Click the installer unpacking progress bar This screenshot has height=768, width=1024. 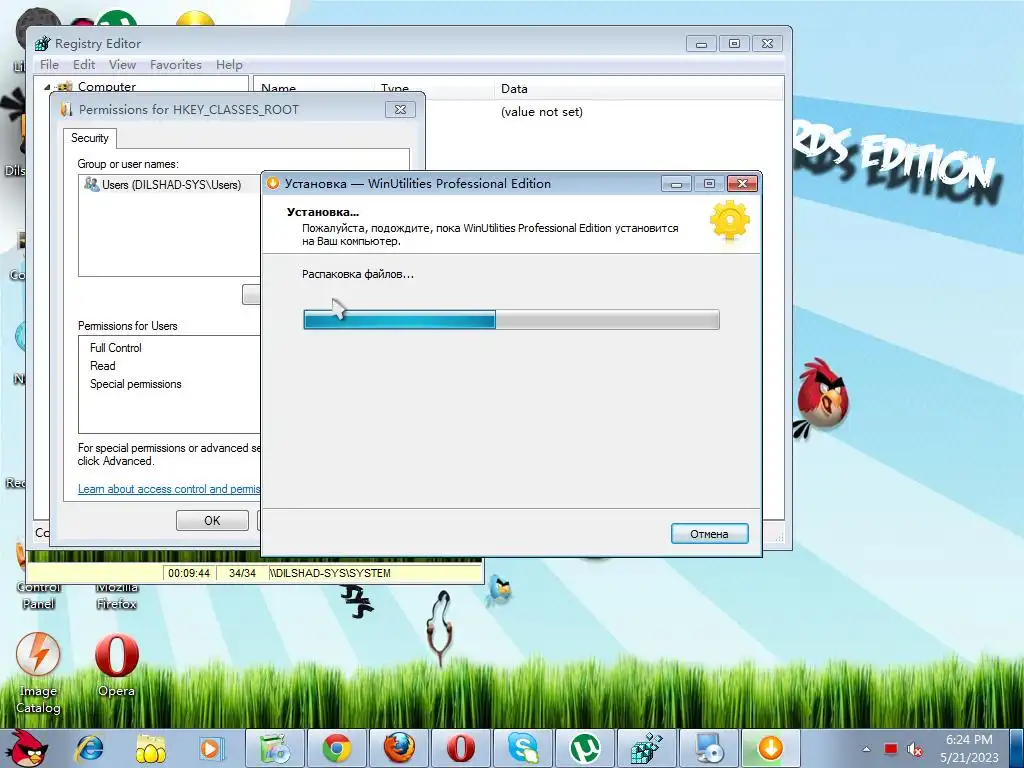point(511,319)
